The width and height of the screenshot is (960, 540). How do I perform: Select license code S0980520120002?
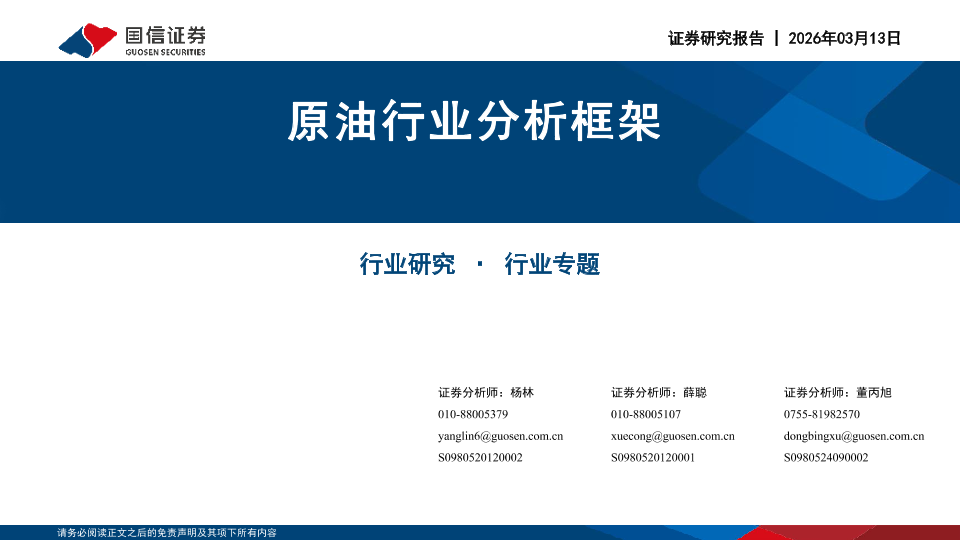(480, 458)
